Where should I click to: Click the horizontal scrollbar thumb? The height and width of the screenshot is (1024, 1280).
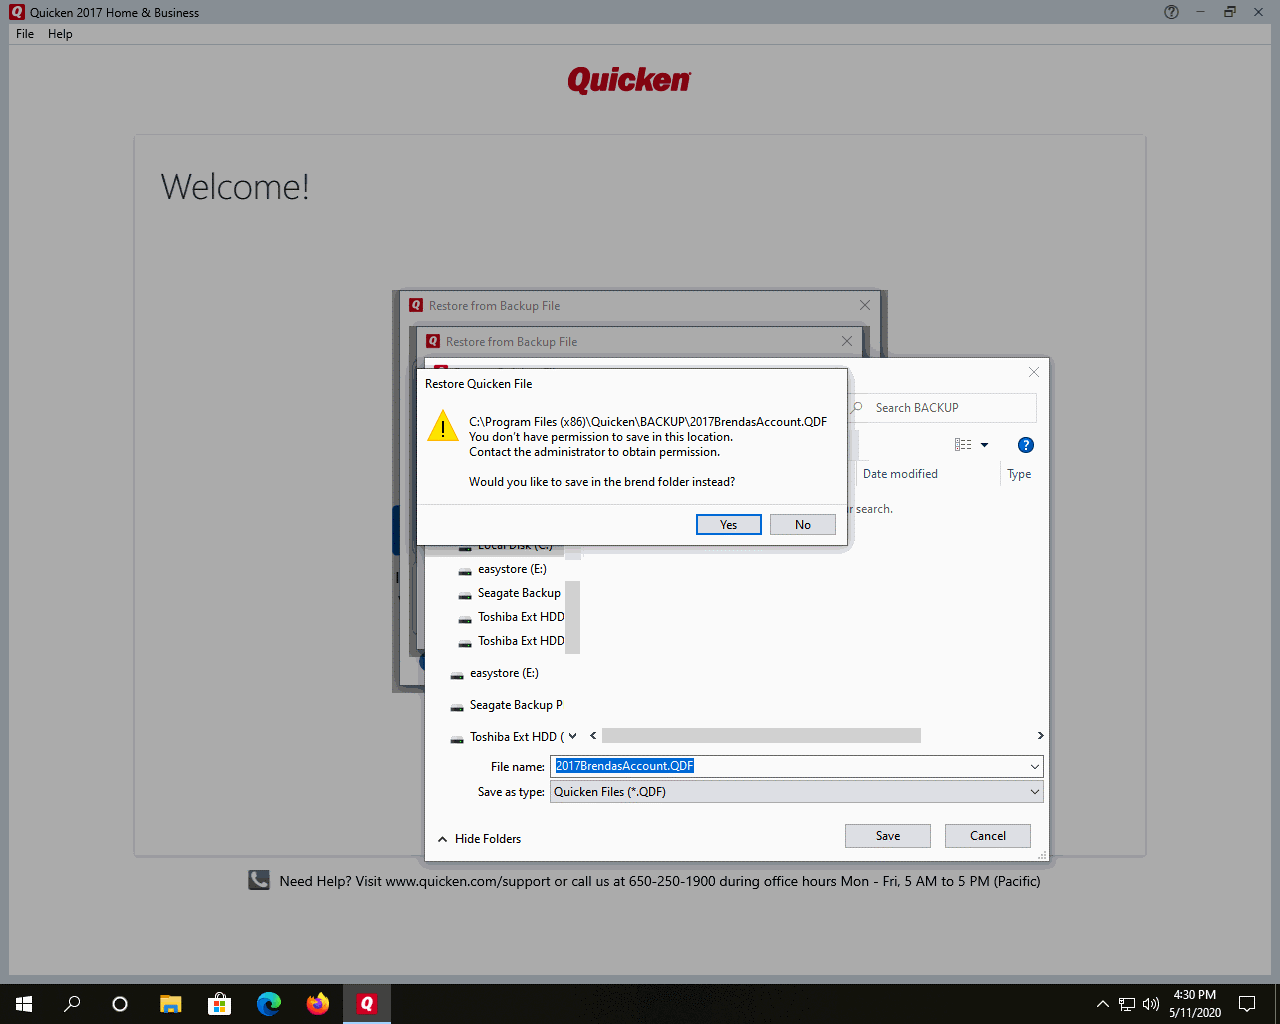[x=761, y=736]
